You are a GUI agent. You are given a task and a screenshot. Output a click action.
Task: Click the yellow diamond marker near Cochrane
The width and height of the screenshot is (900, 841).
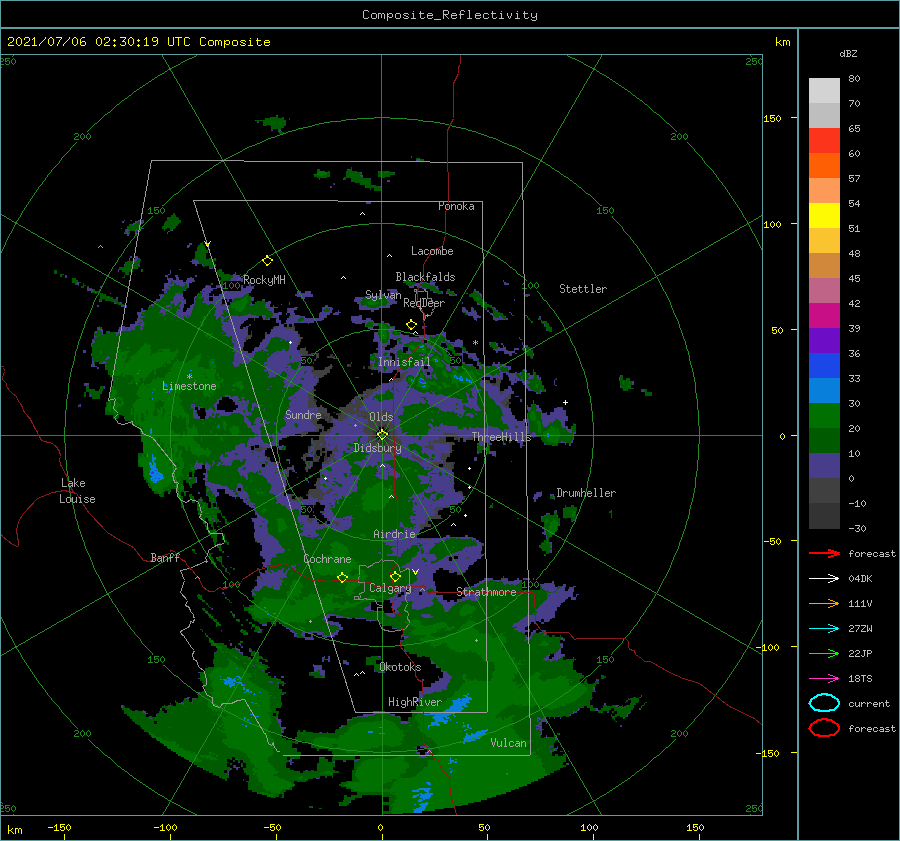(342, 578)
